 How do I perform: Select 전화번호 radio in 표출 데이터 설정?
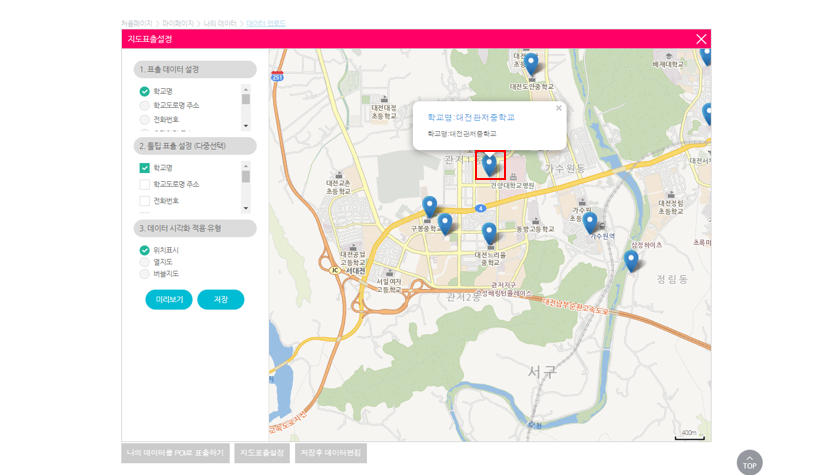pos(144,120)
